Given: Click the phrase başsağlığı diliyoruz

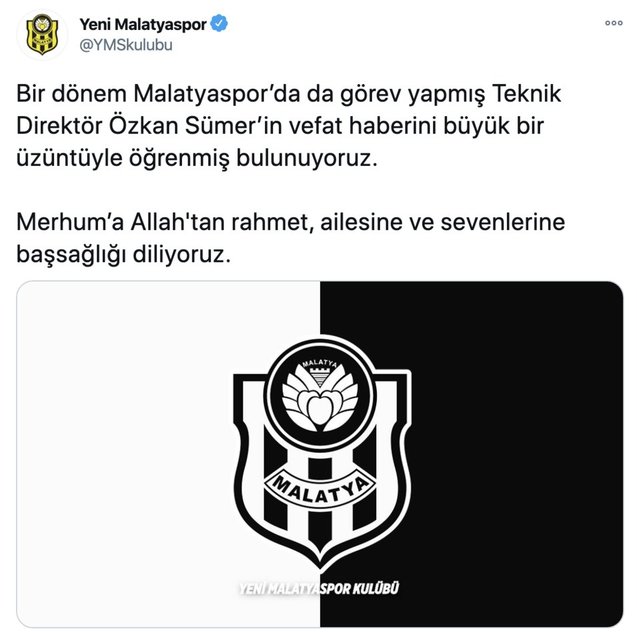Looking at the screenshot, I should point(124,255).
